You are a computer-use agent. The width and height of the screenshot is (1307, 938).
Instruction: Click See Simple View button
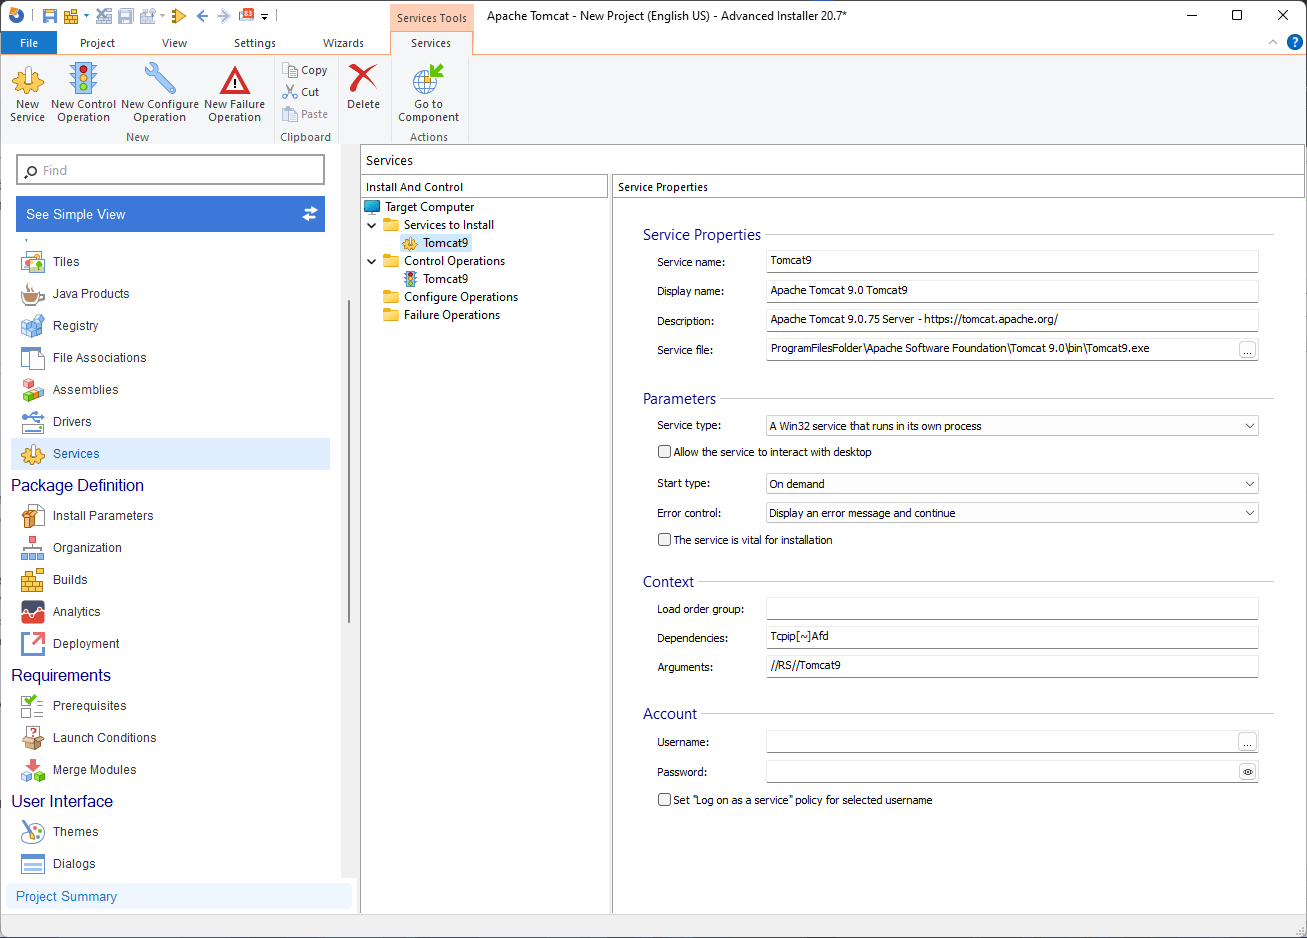point(171,214)
